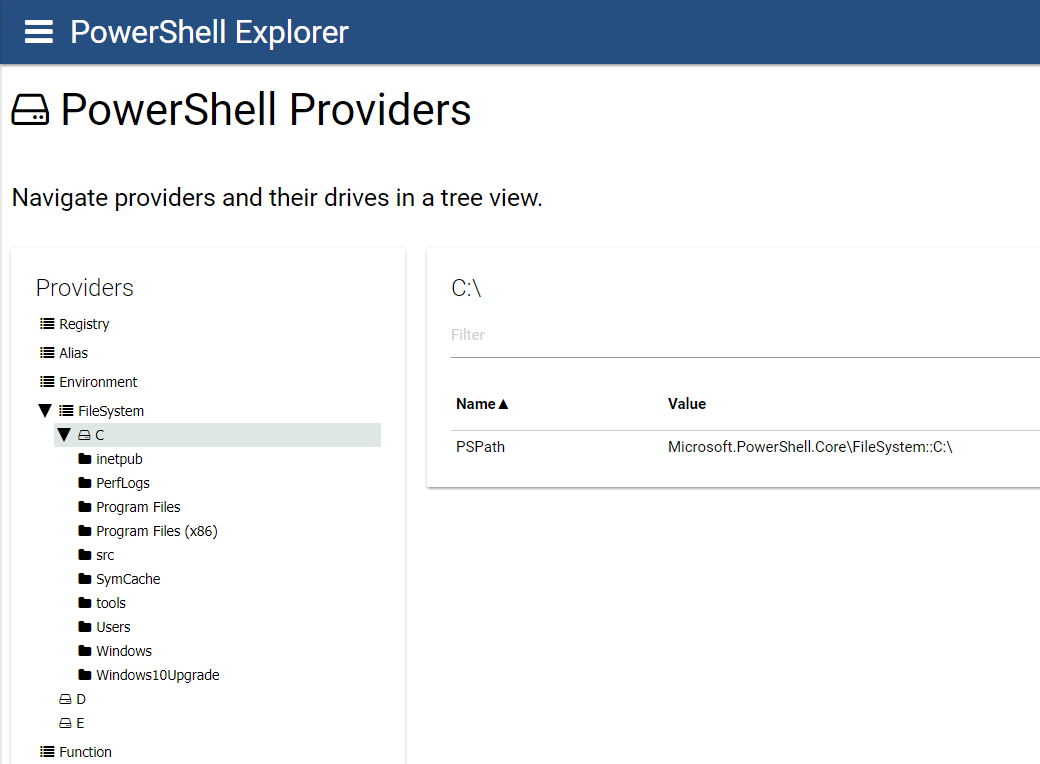The width and height of the screenshot is (1040, 764).
Task: Select the Alias provider
Action: click(x=74, y=353)
